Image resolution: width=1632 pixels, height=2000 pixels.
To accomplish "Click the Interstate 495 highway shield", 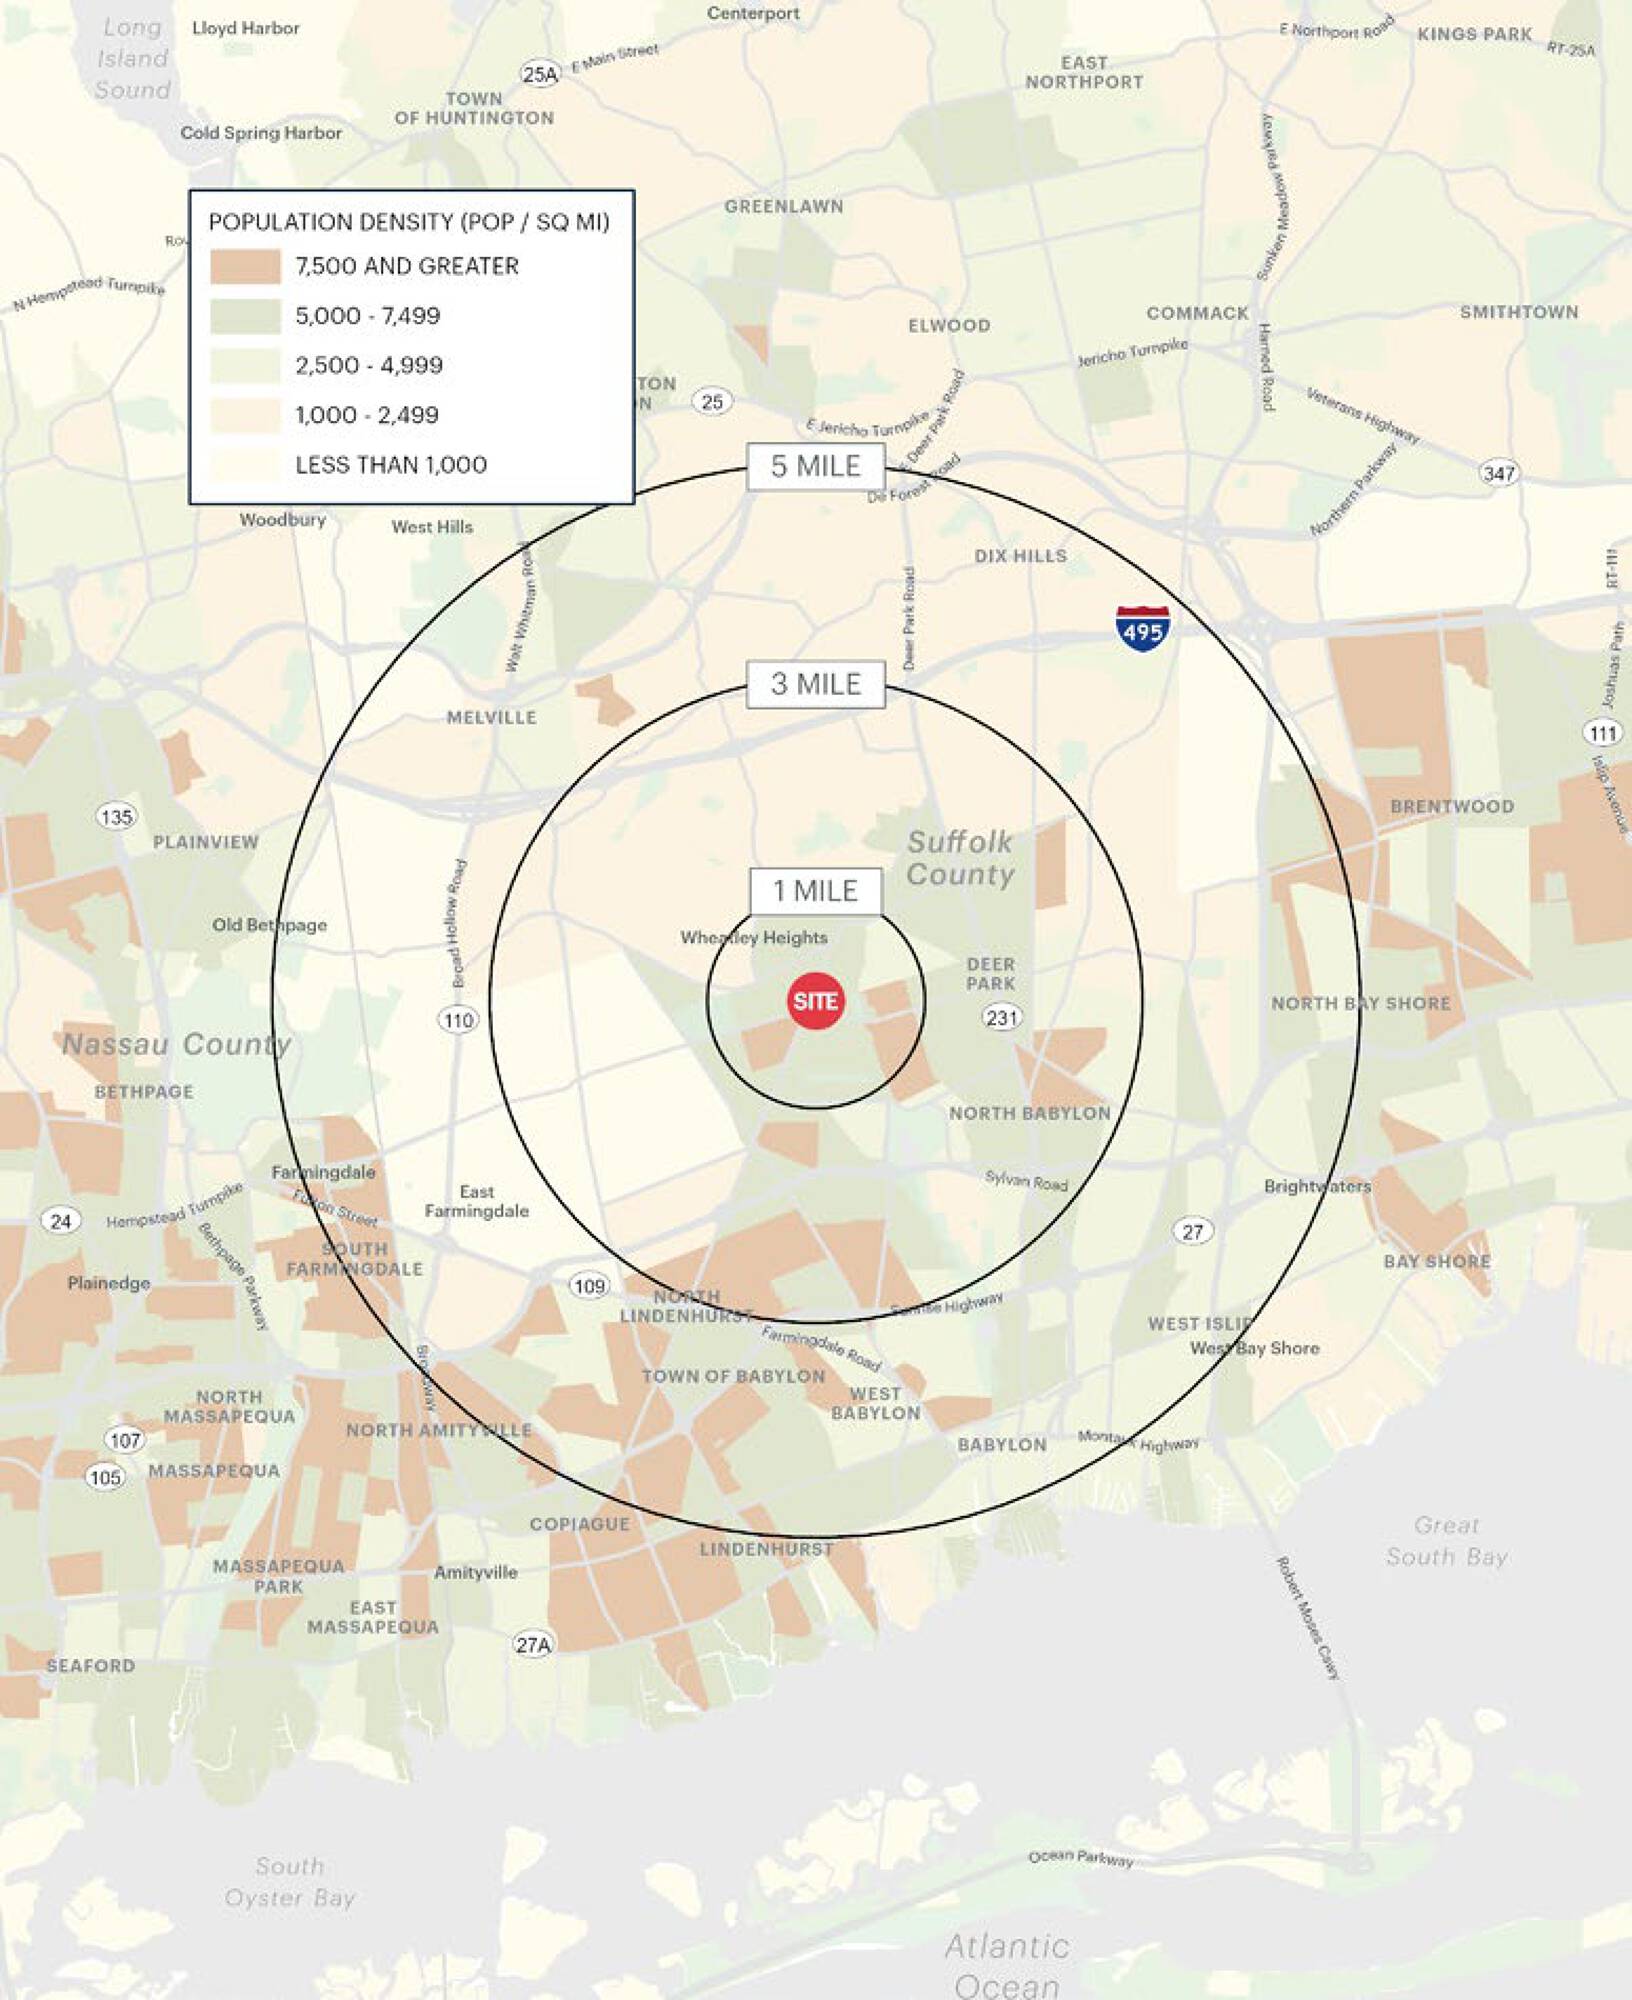I will pyautogui.click(x=1142, y=628).
